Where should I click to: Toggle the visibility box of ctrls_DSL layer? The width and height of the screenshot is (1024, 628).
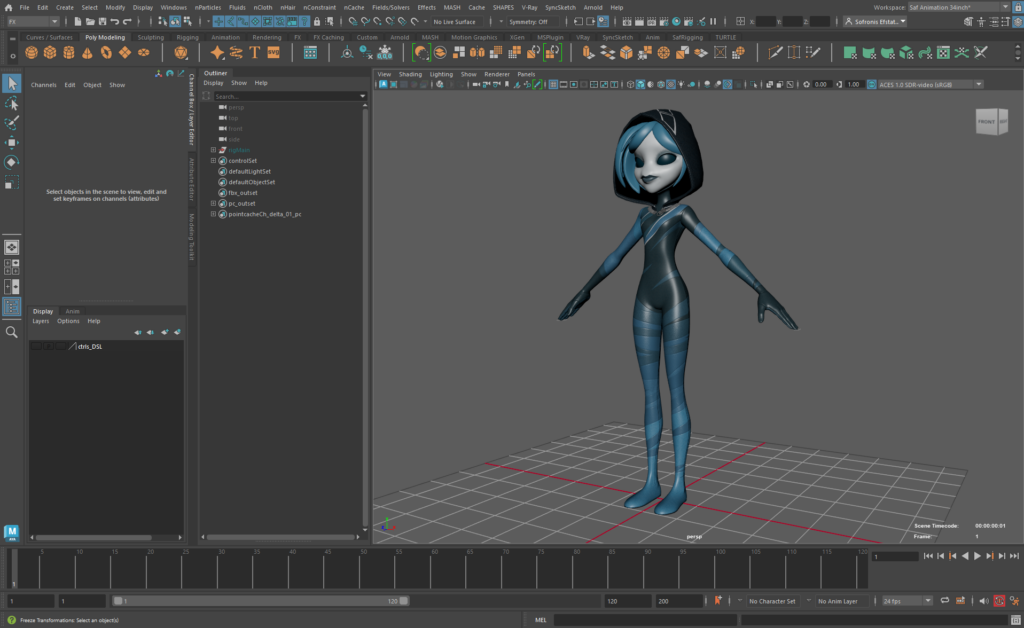pyautogui.click(x=36, y=346)
